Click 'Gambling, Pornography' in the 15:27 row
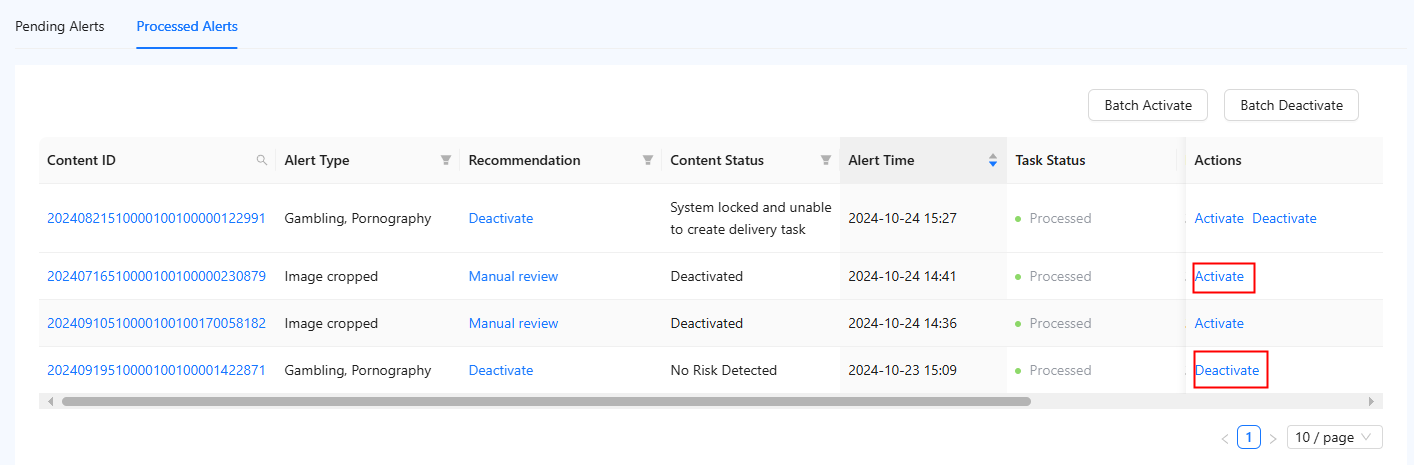 [x=358, y=218]
